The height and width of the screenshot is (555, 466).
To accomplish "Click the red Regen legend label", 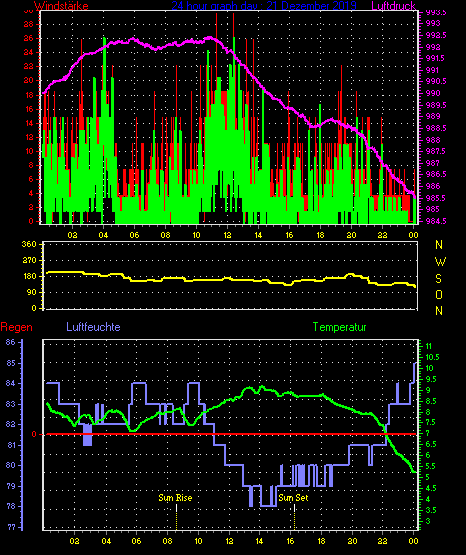I will 17,327.
